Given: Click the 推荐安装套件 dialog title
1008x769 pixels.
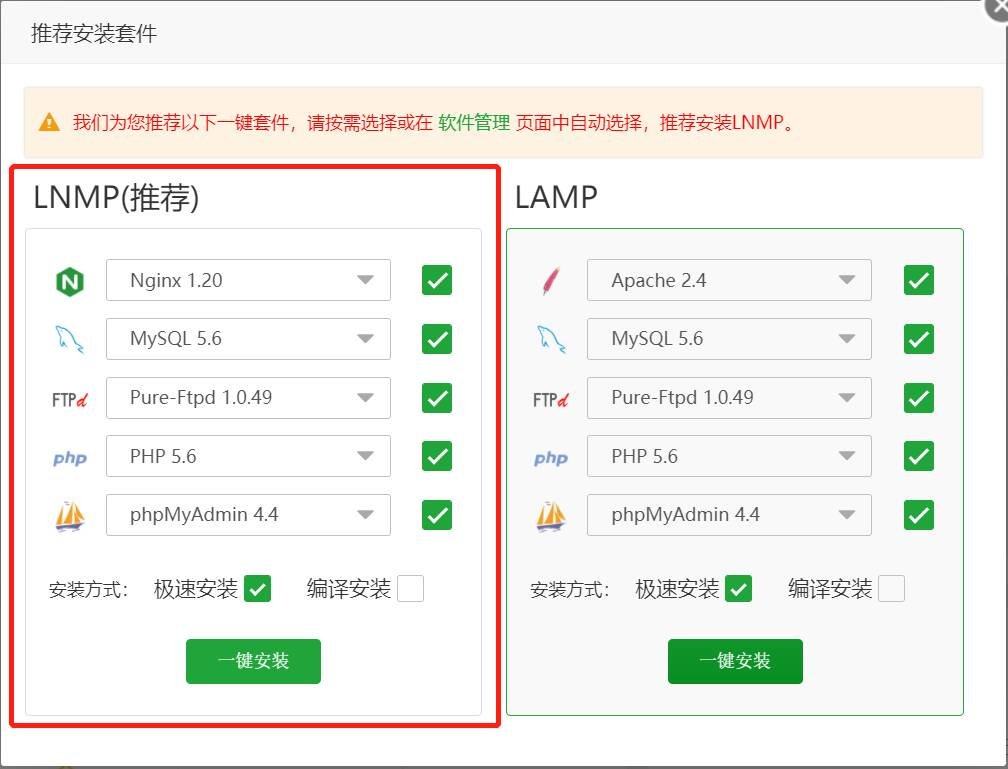Looking at the screenshot, I should point(94,33).
